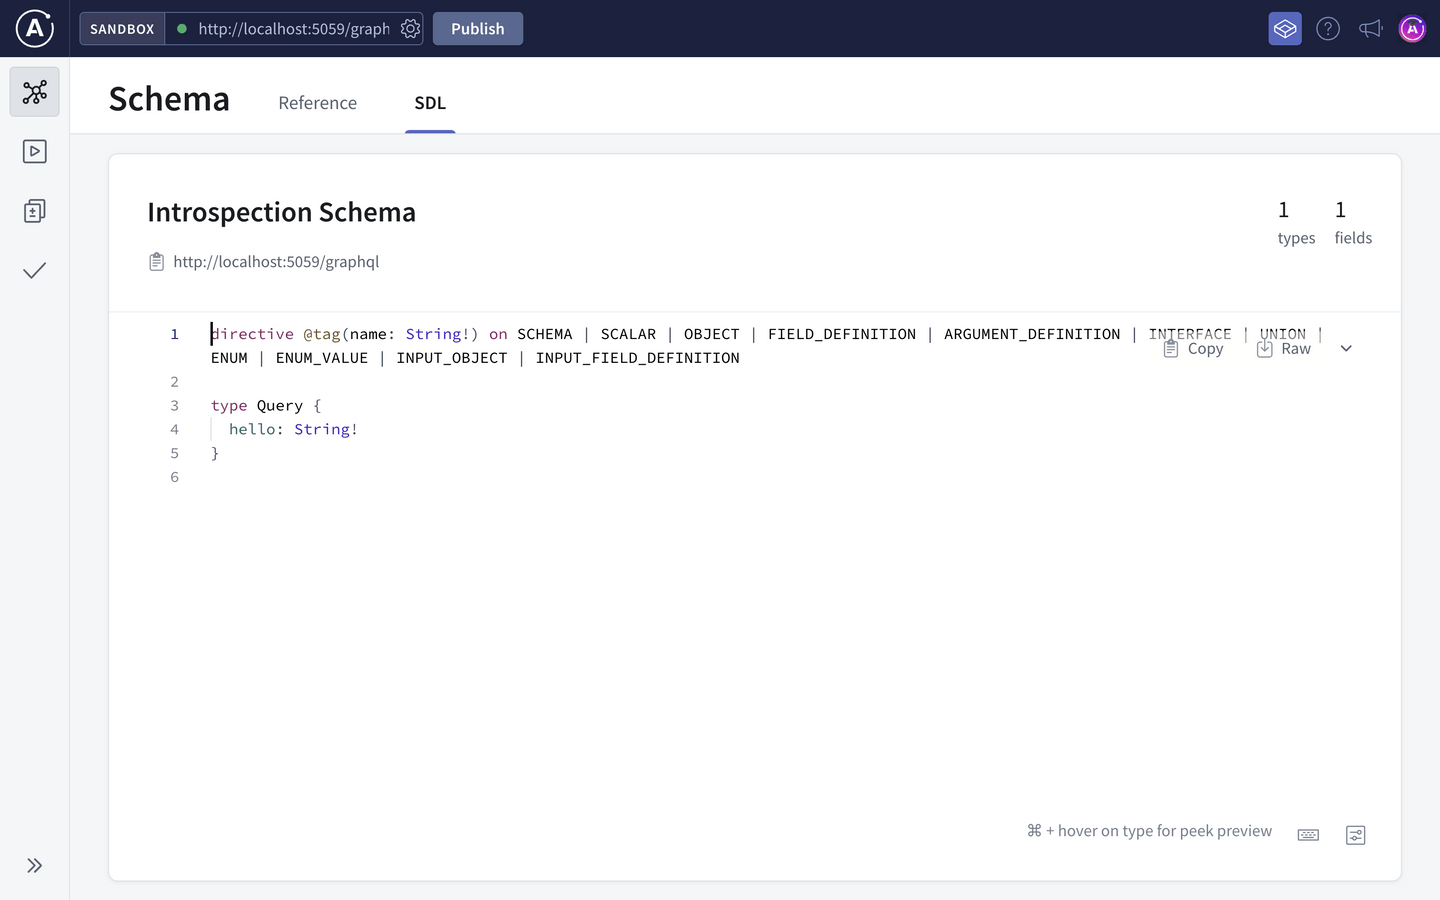Select the Schema icon in the sidebar

[34, 92]
